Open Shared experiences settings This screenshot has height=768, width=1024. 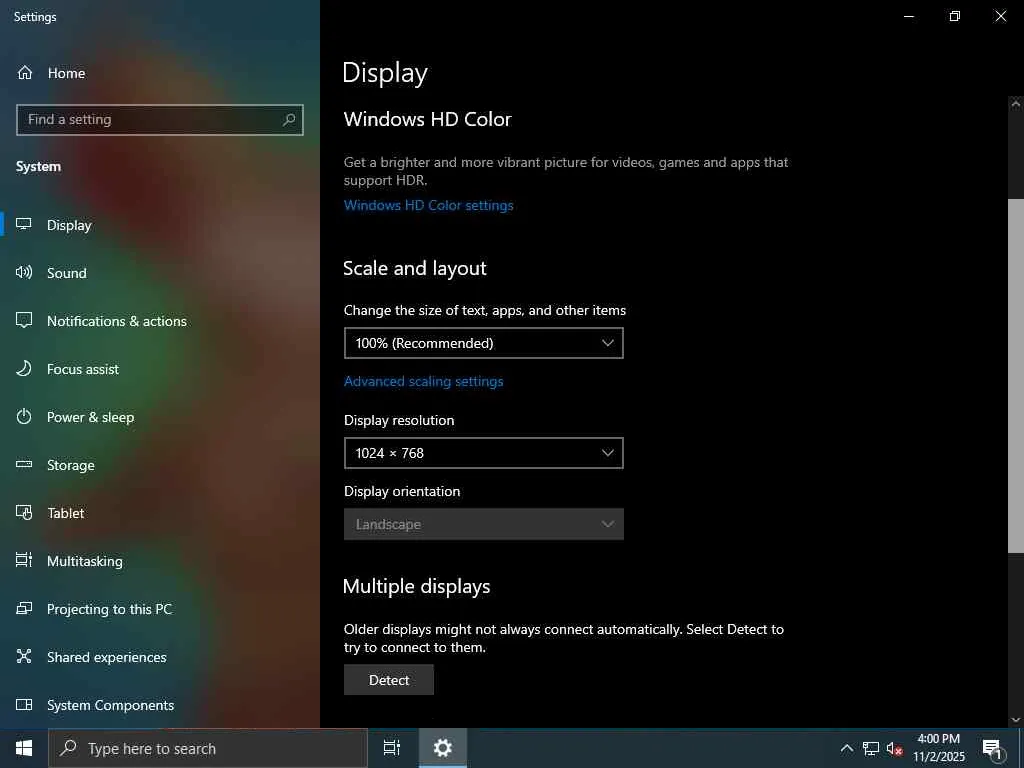pyautogui.click(x=160, y=657)
